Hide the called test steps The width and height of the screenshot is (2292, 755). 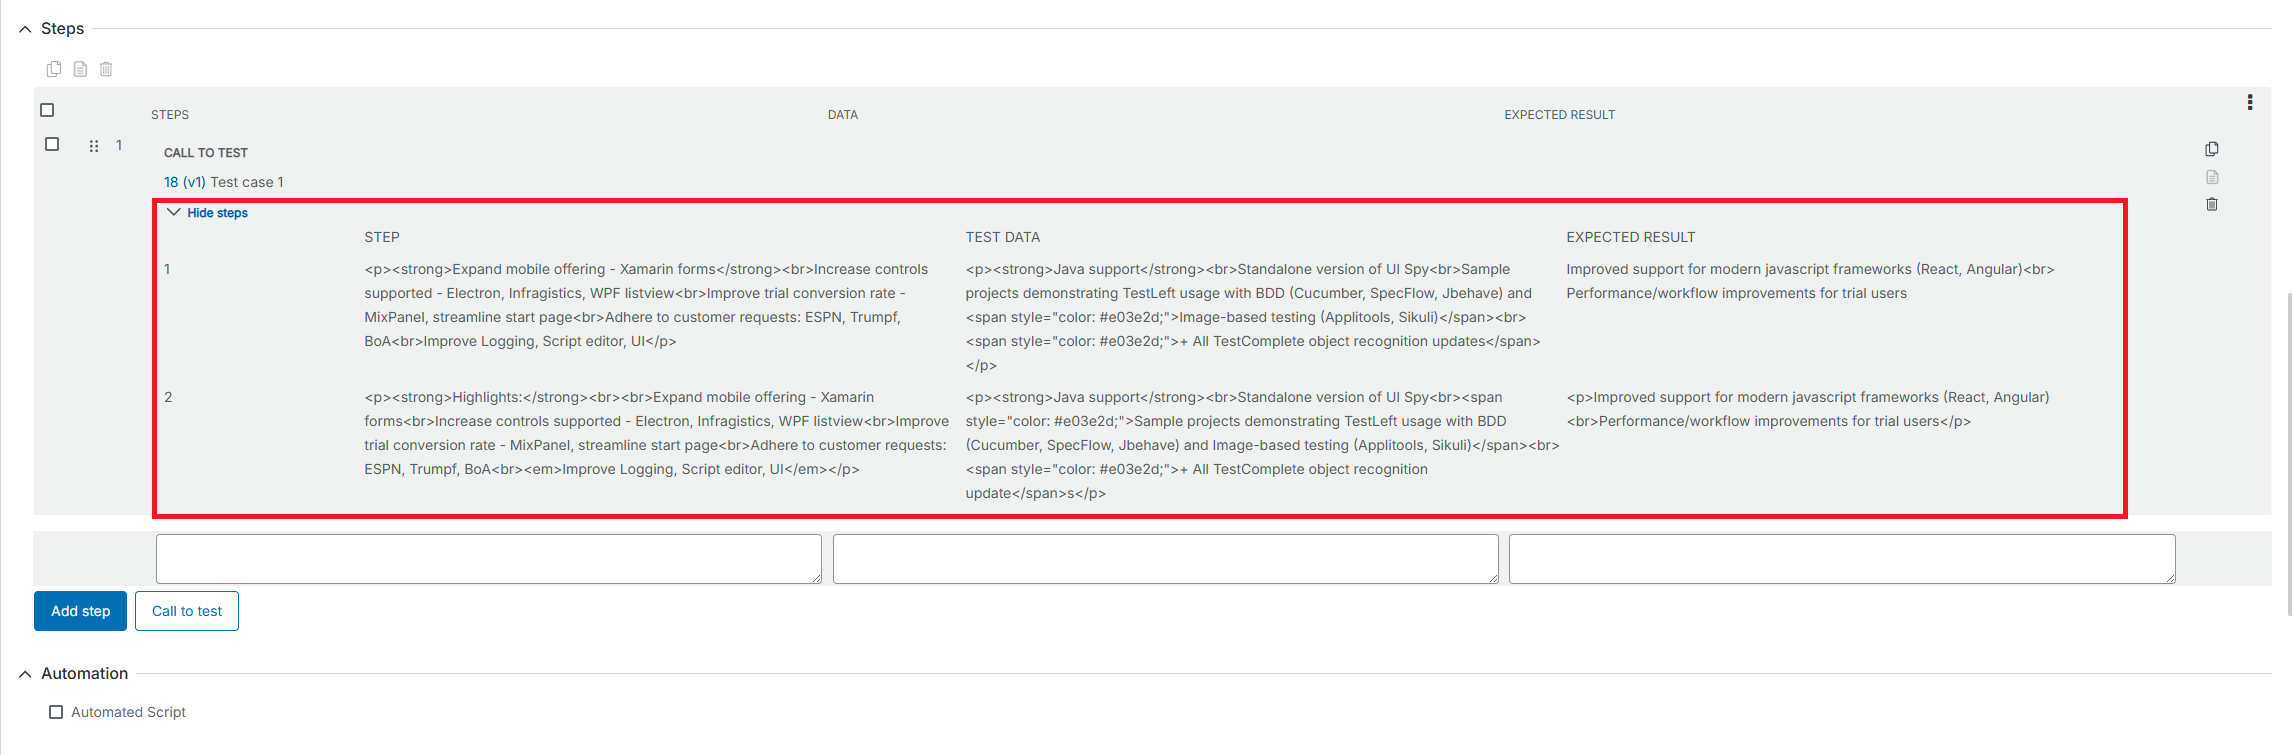coord(216,213)
